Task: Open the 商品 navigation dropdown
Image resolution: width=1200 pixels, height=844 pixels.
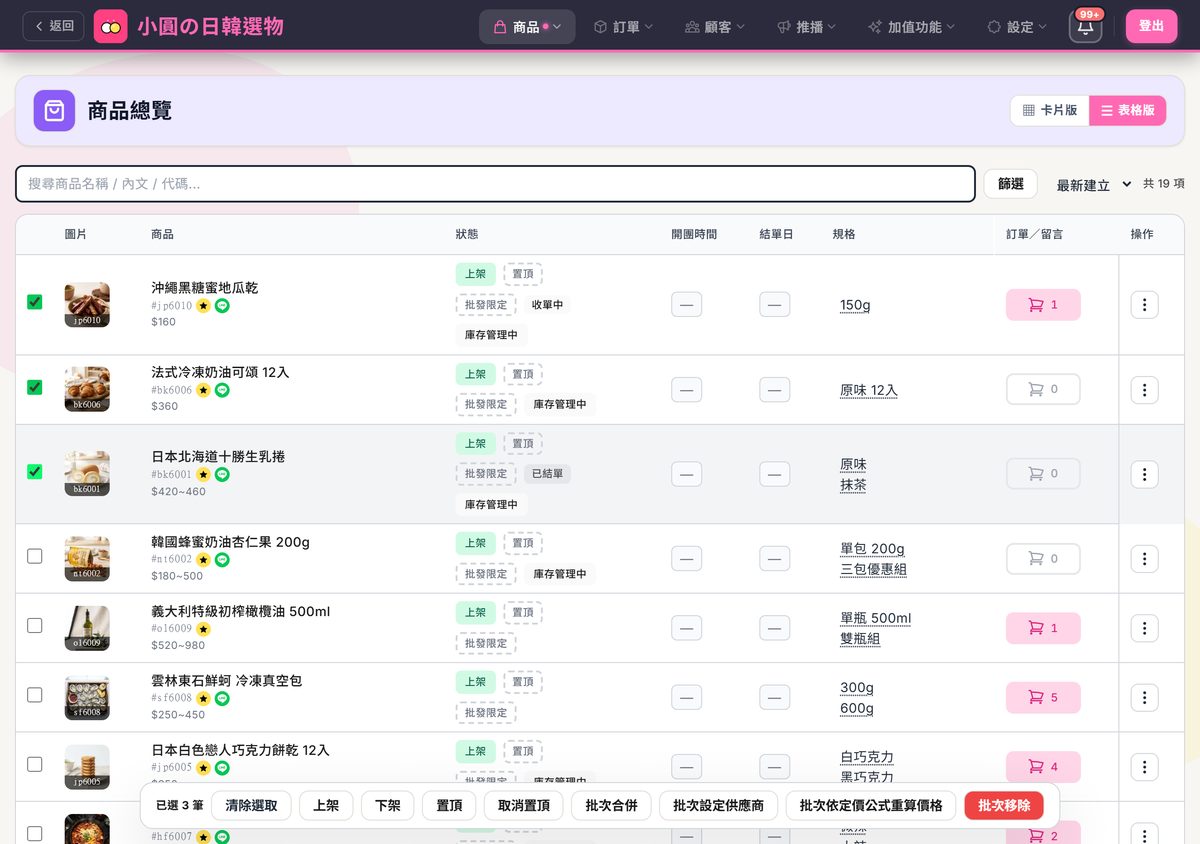Action: point(527,27)
